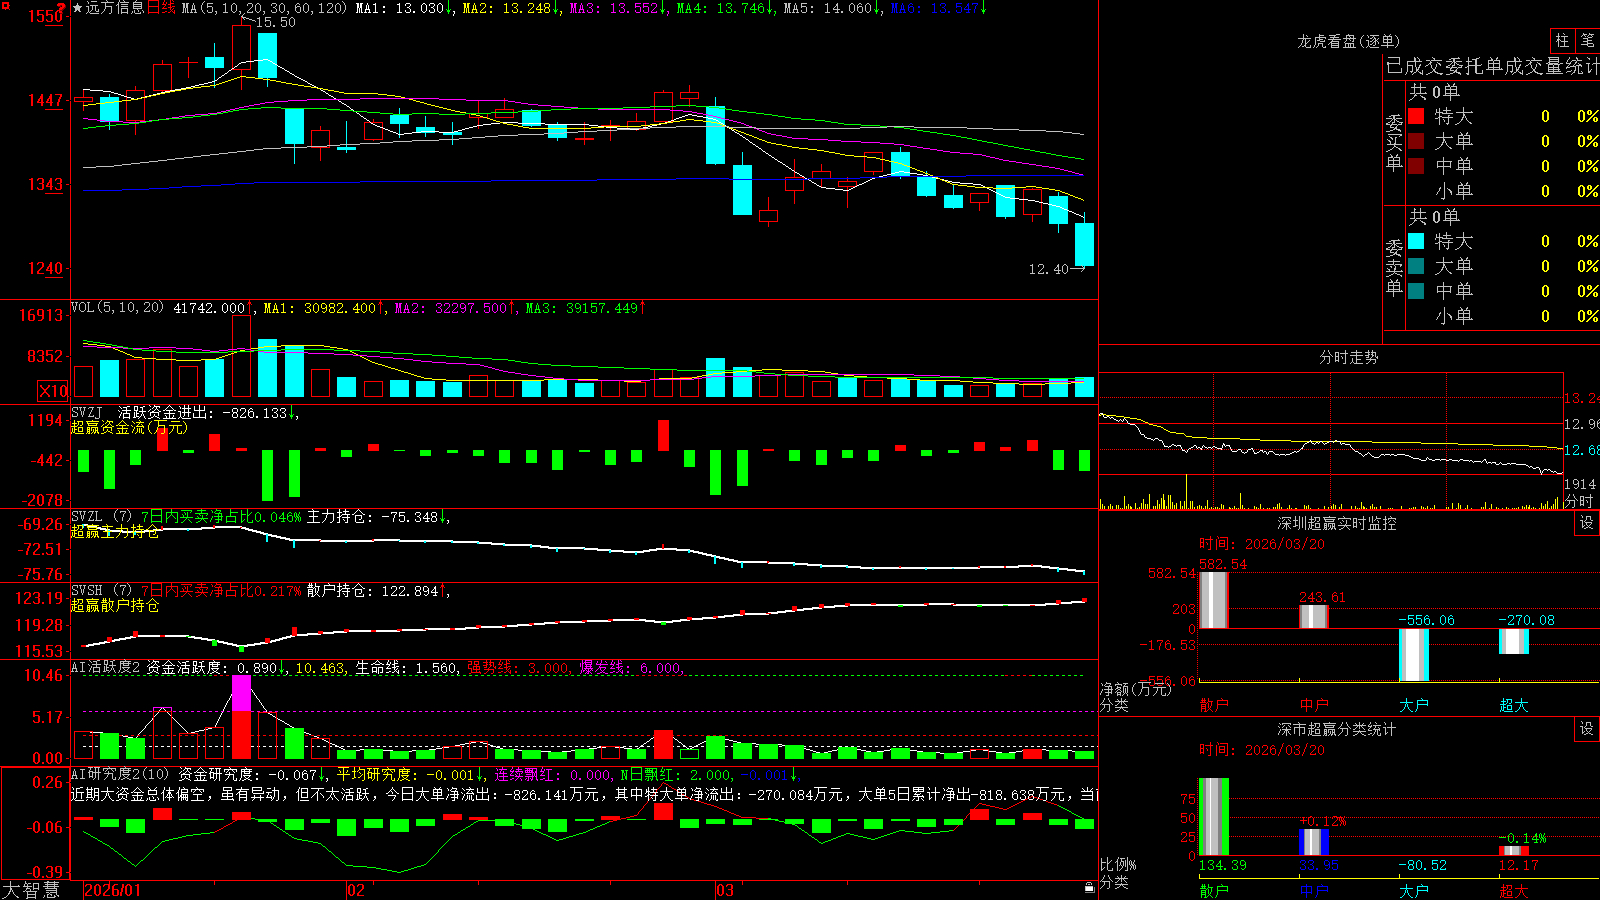This screenshot has width=1600, height=900.
Task: Click the cyan 特大 sell-order color square
Action: click(1416, 241)
